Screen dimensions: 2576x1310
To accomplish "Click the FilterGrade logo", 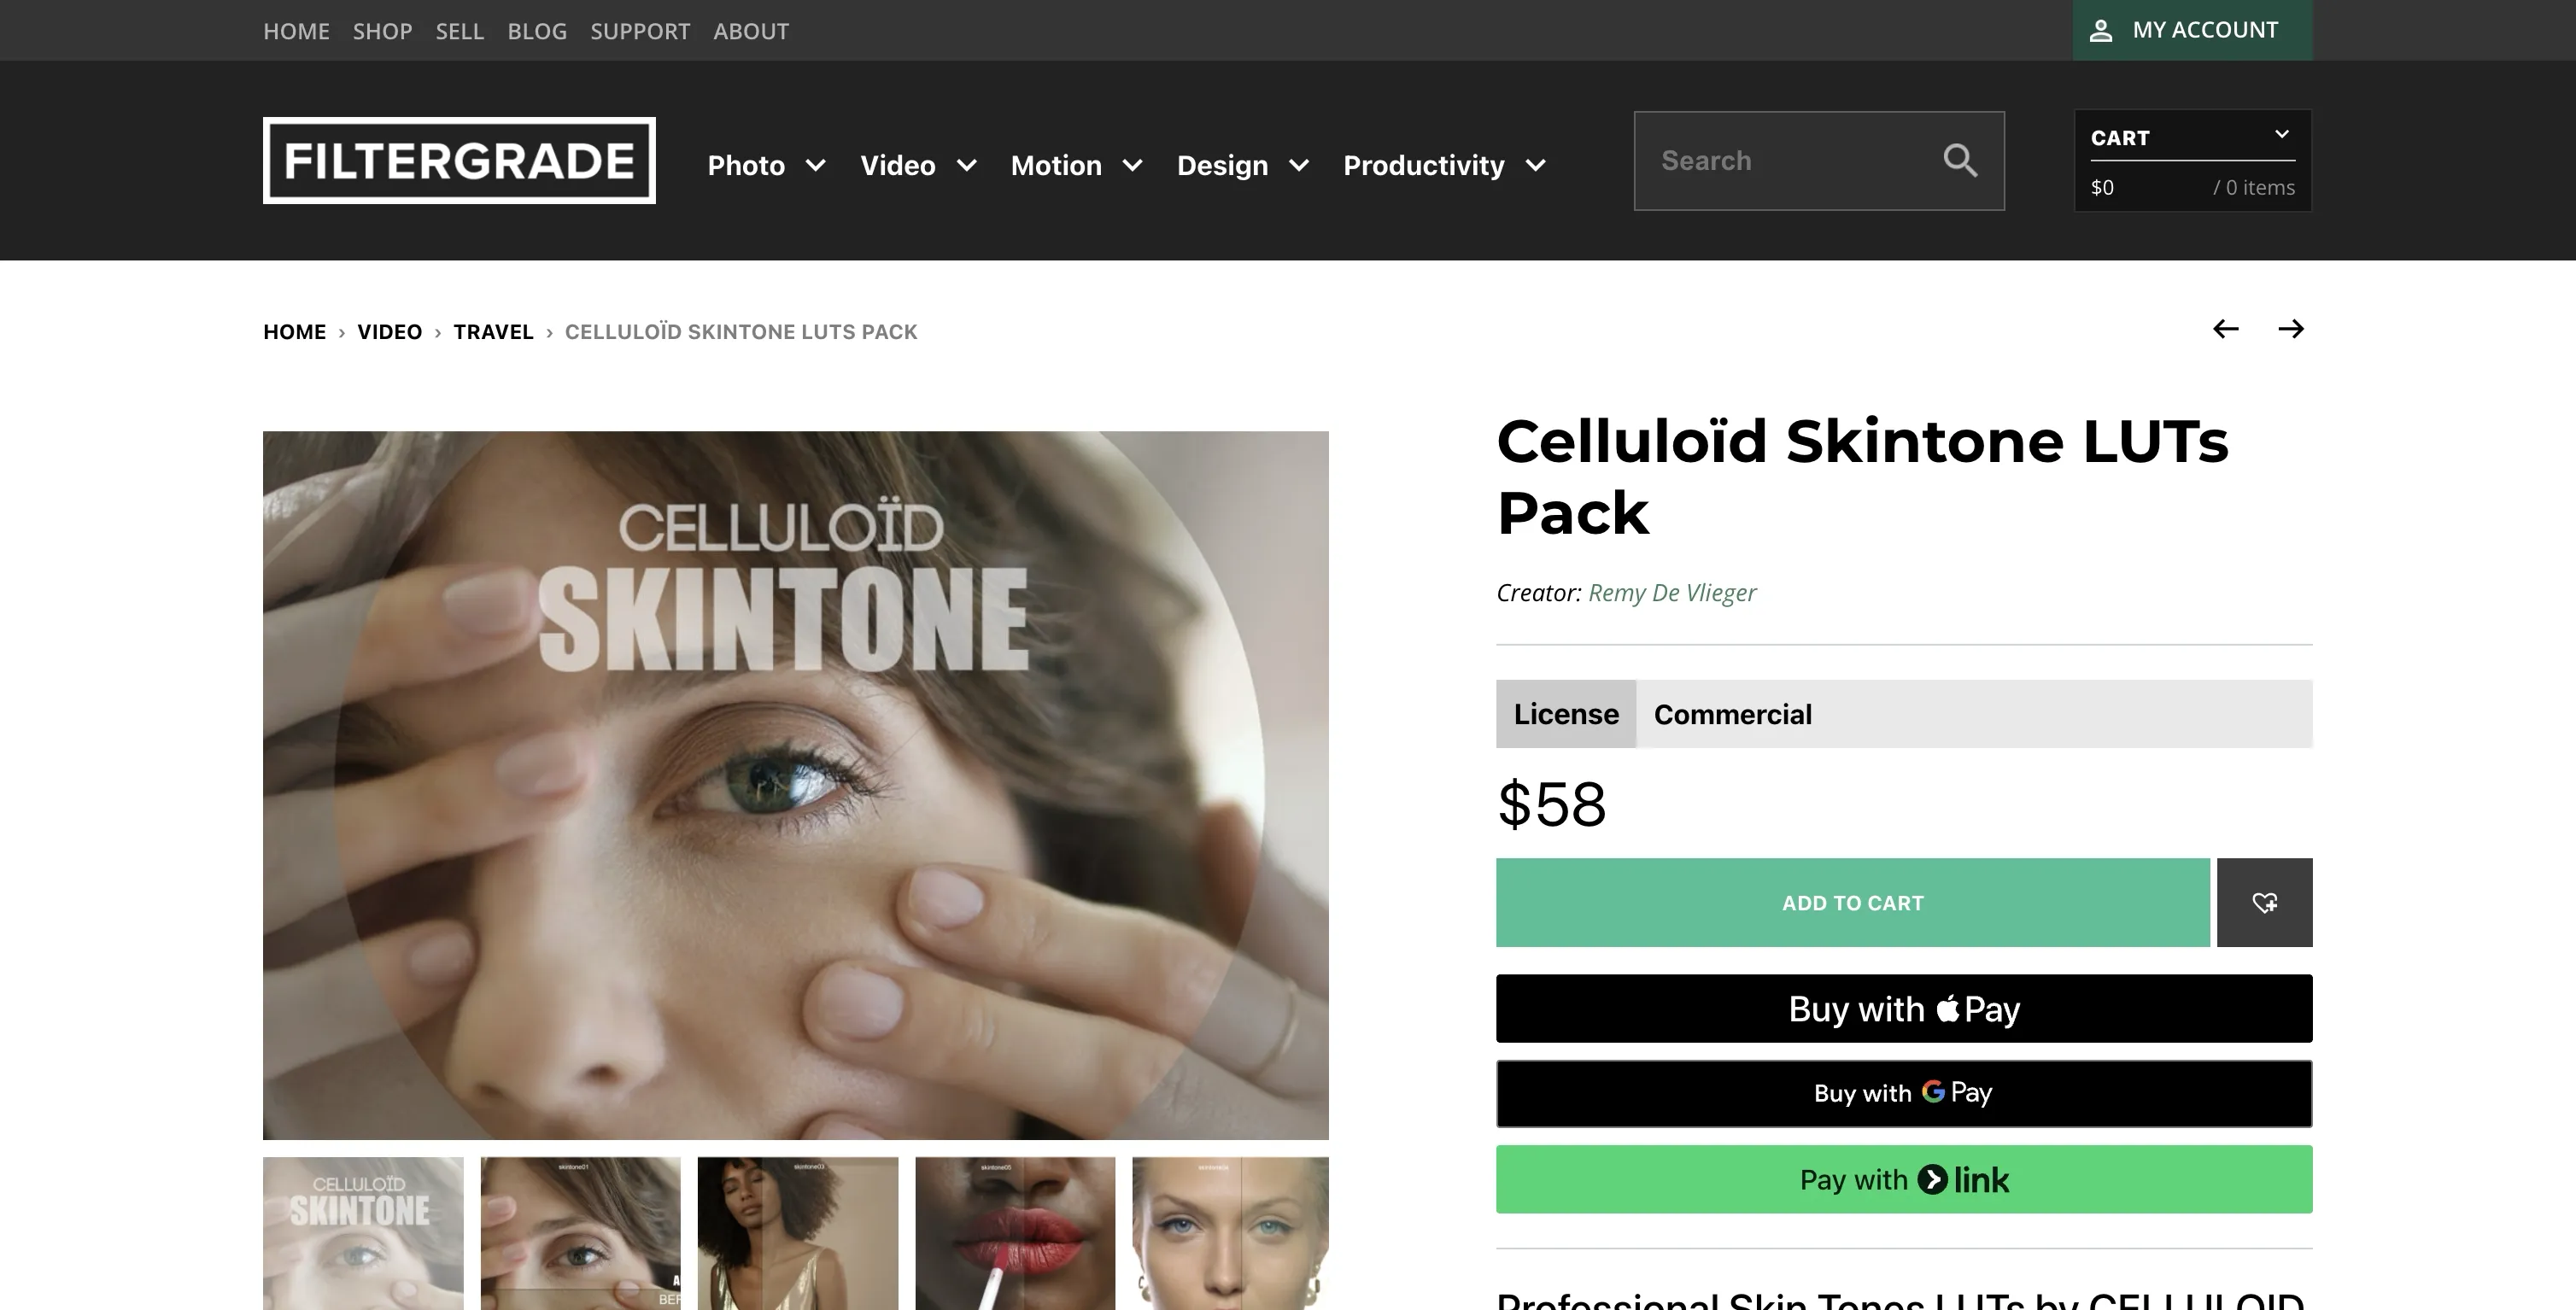I will (x=459, y=161).
